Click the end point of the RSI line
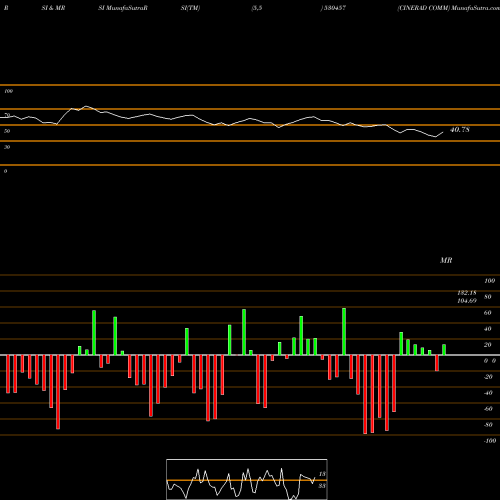This screenshot has height=500, width=500. pyautogui.click(x=443, y=132)
